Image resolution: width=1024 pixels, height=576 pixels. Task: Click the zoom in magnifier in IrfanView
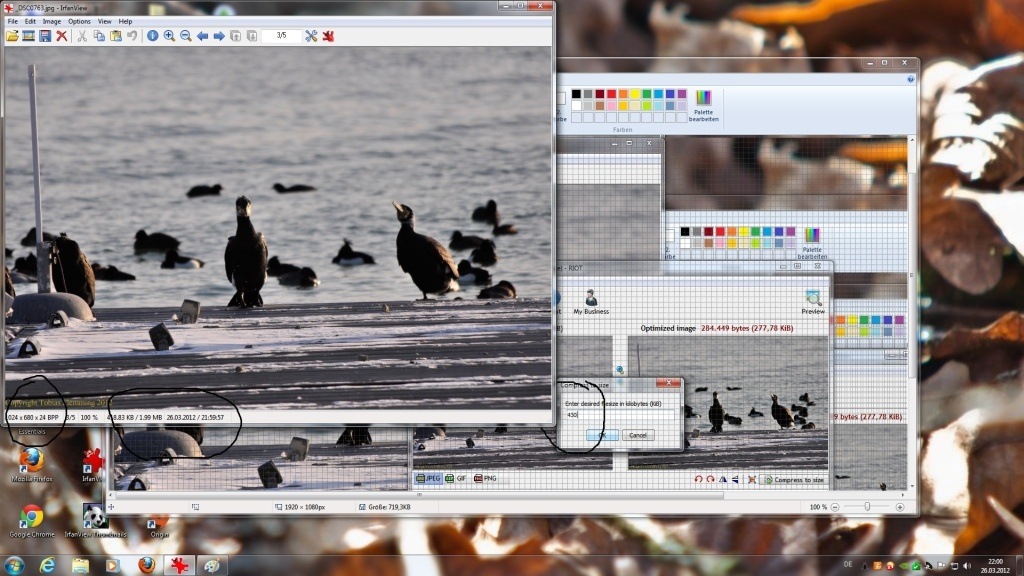click(x=169, y=36)
